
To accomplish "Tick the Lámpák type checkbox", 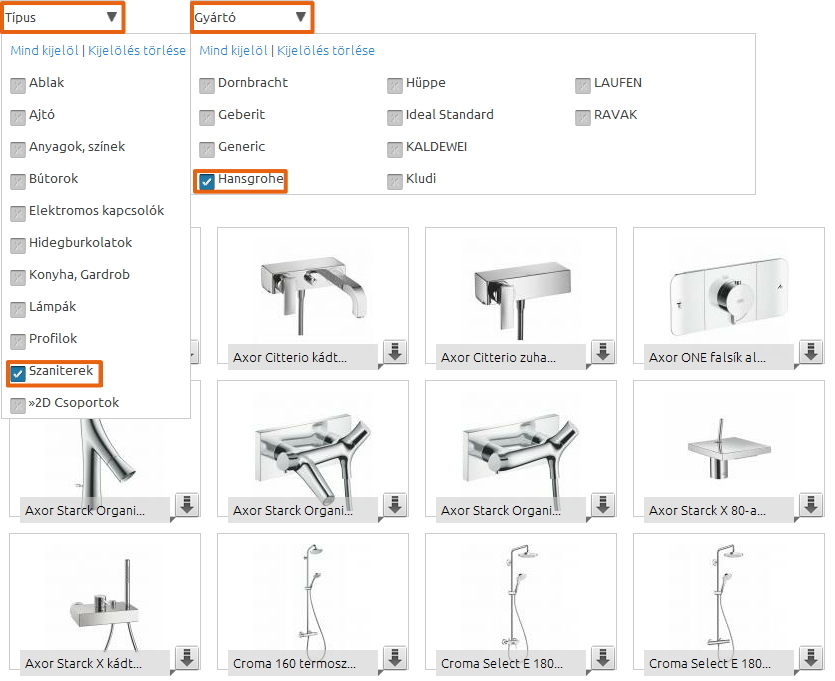I will click(x=18, y=309).
